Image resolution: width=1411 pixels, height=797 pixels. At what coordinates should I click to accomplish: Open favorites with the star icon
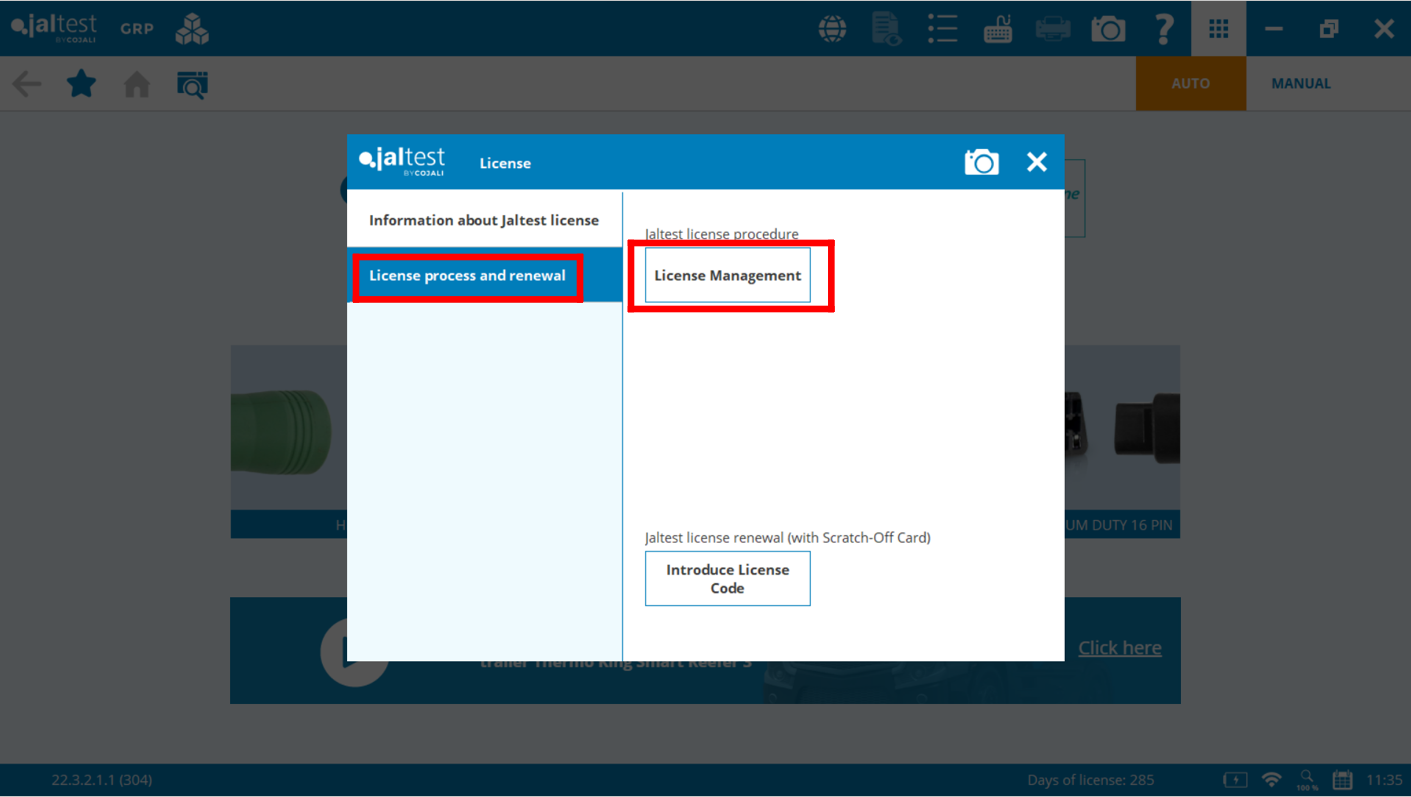(81, 84)
